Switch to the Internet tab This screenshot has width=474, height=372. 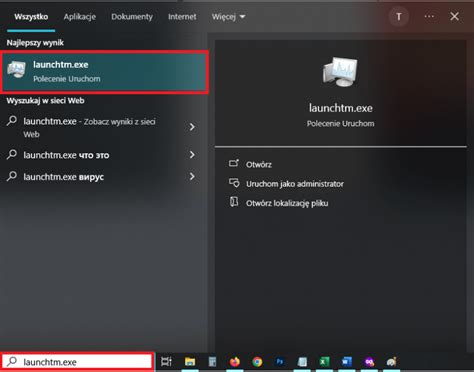pos(182,17)
